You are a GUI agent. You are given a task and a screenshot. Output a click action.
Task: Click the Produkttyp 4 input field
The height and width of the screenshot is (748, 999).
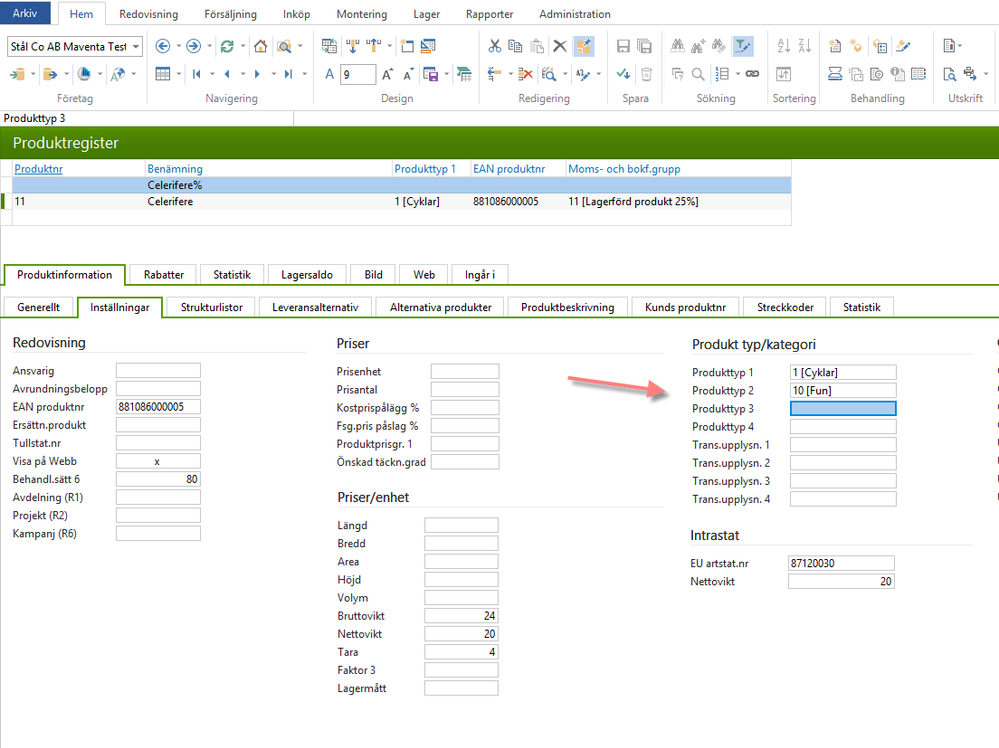click(843, 427)
